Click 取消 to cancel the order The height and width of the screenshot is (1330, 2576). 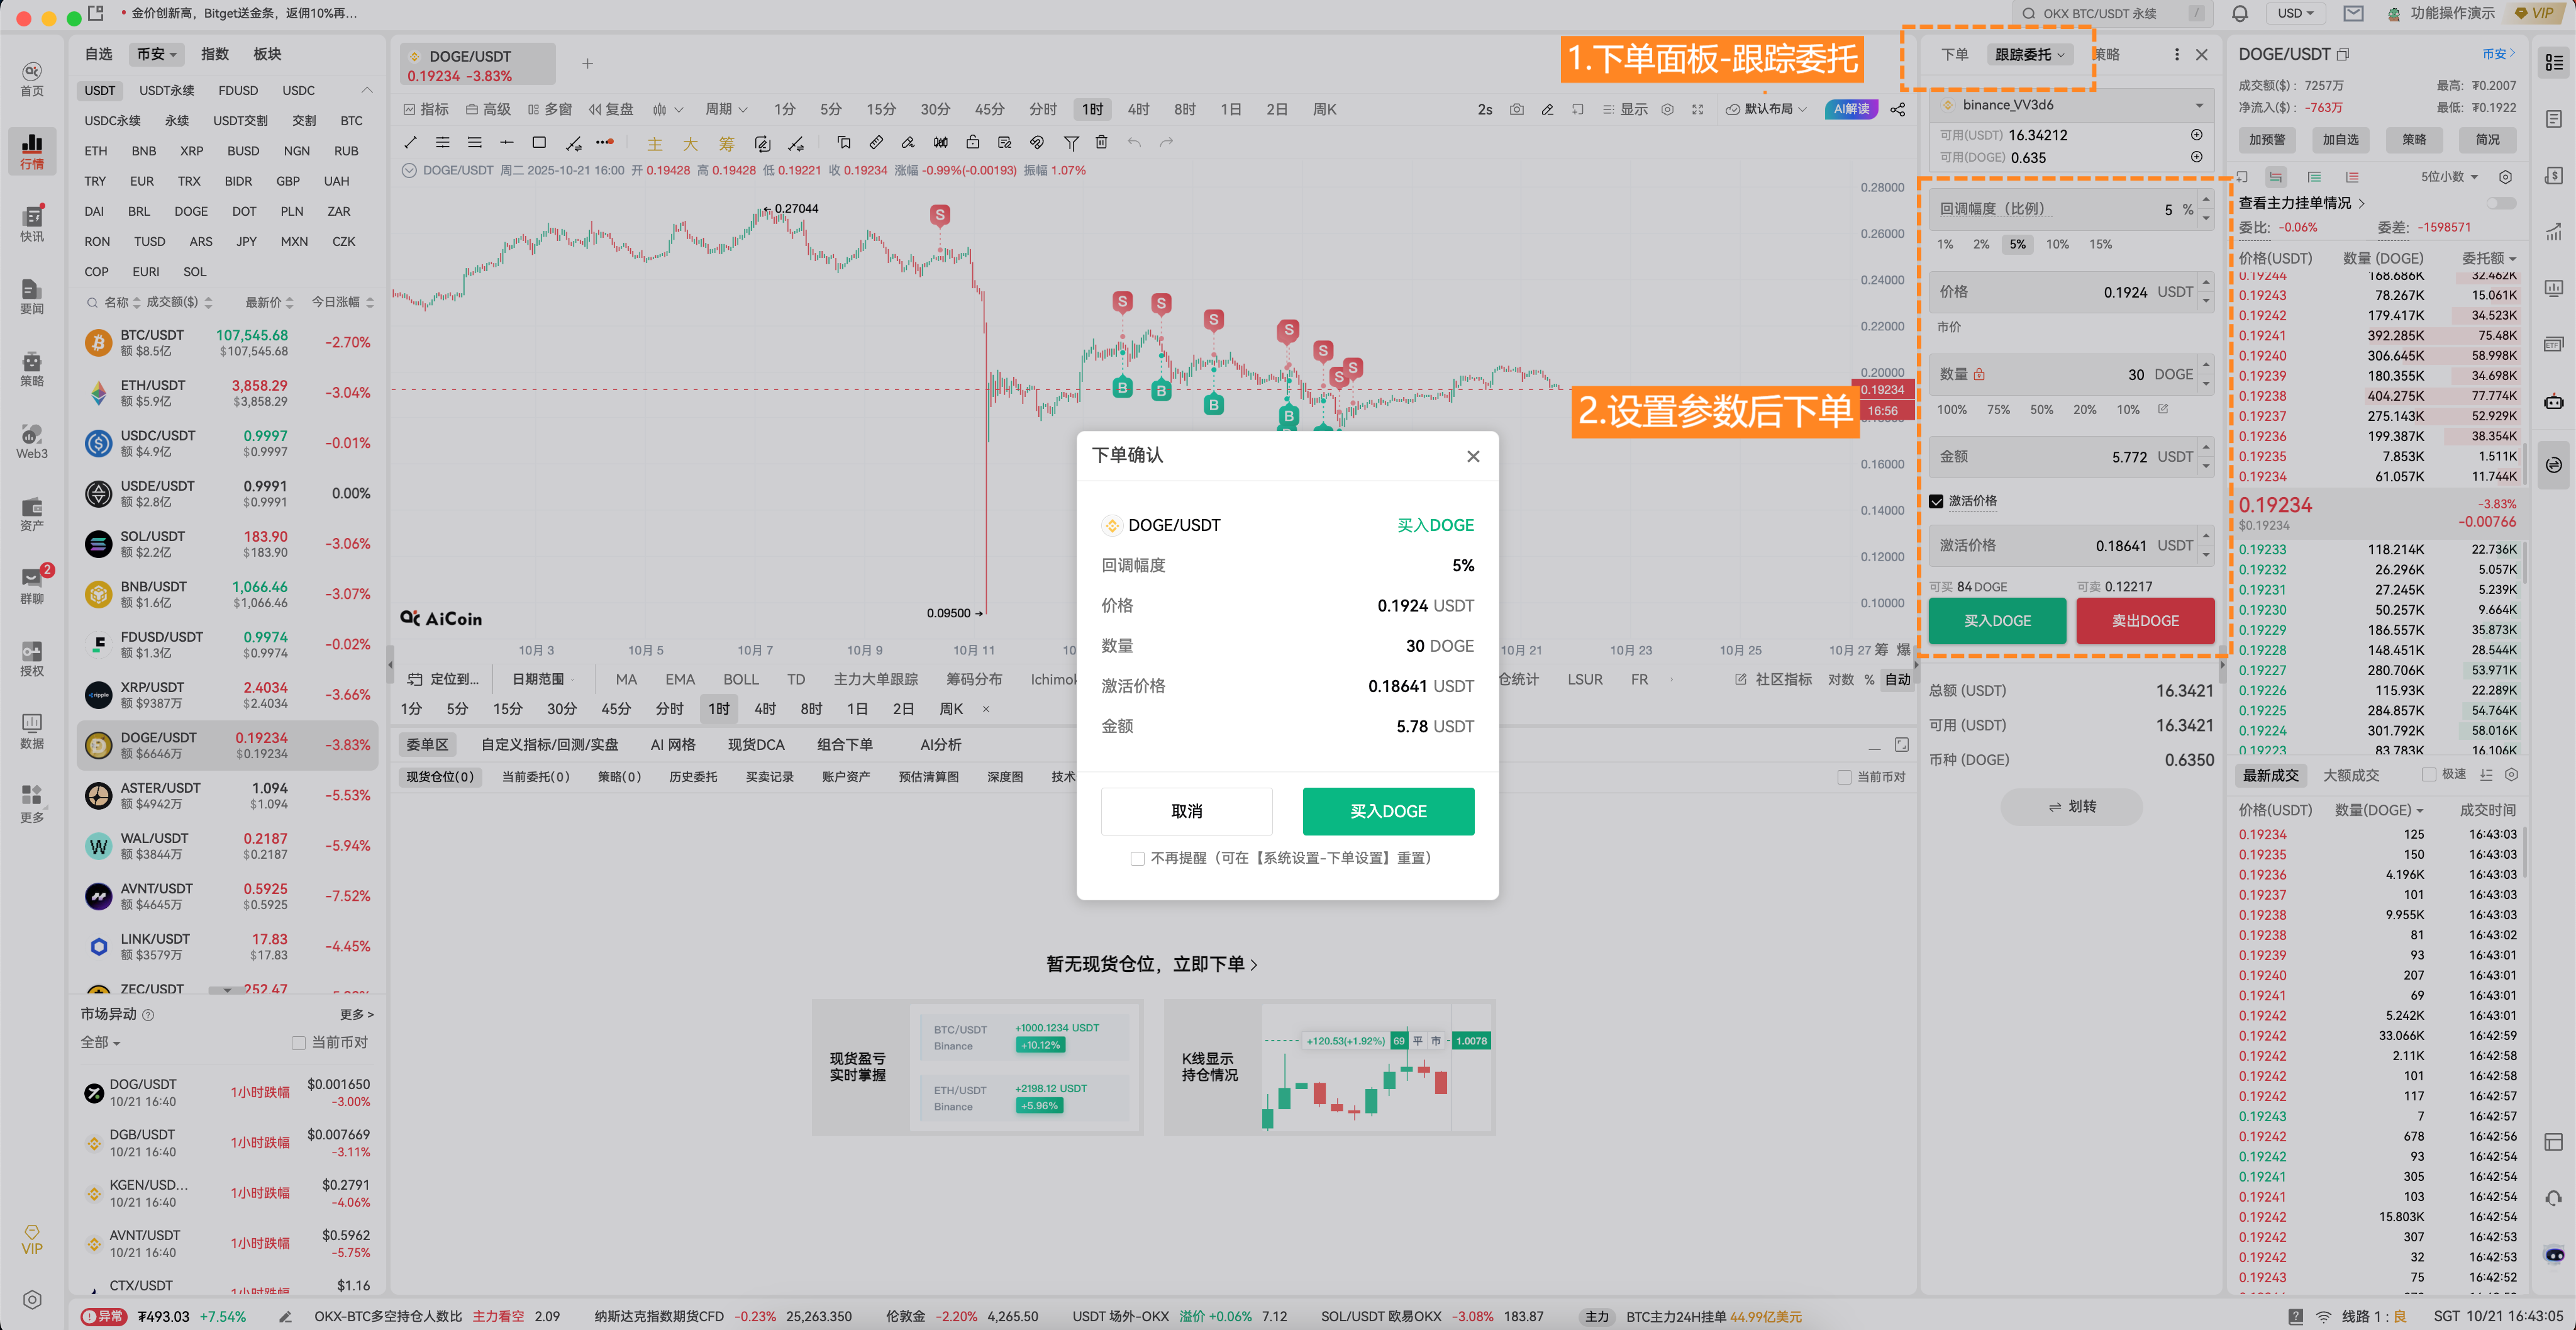pyautogui.click(x=1186, y=811)
